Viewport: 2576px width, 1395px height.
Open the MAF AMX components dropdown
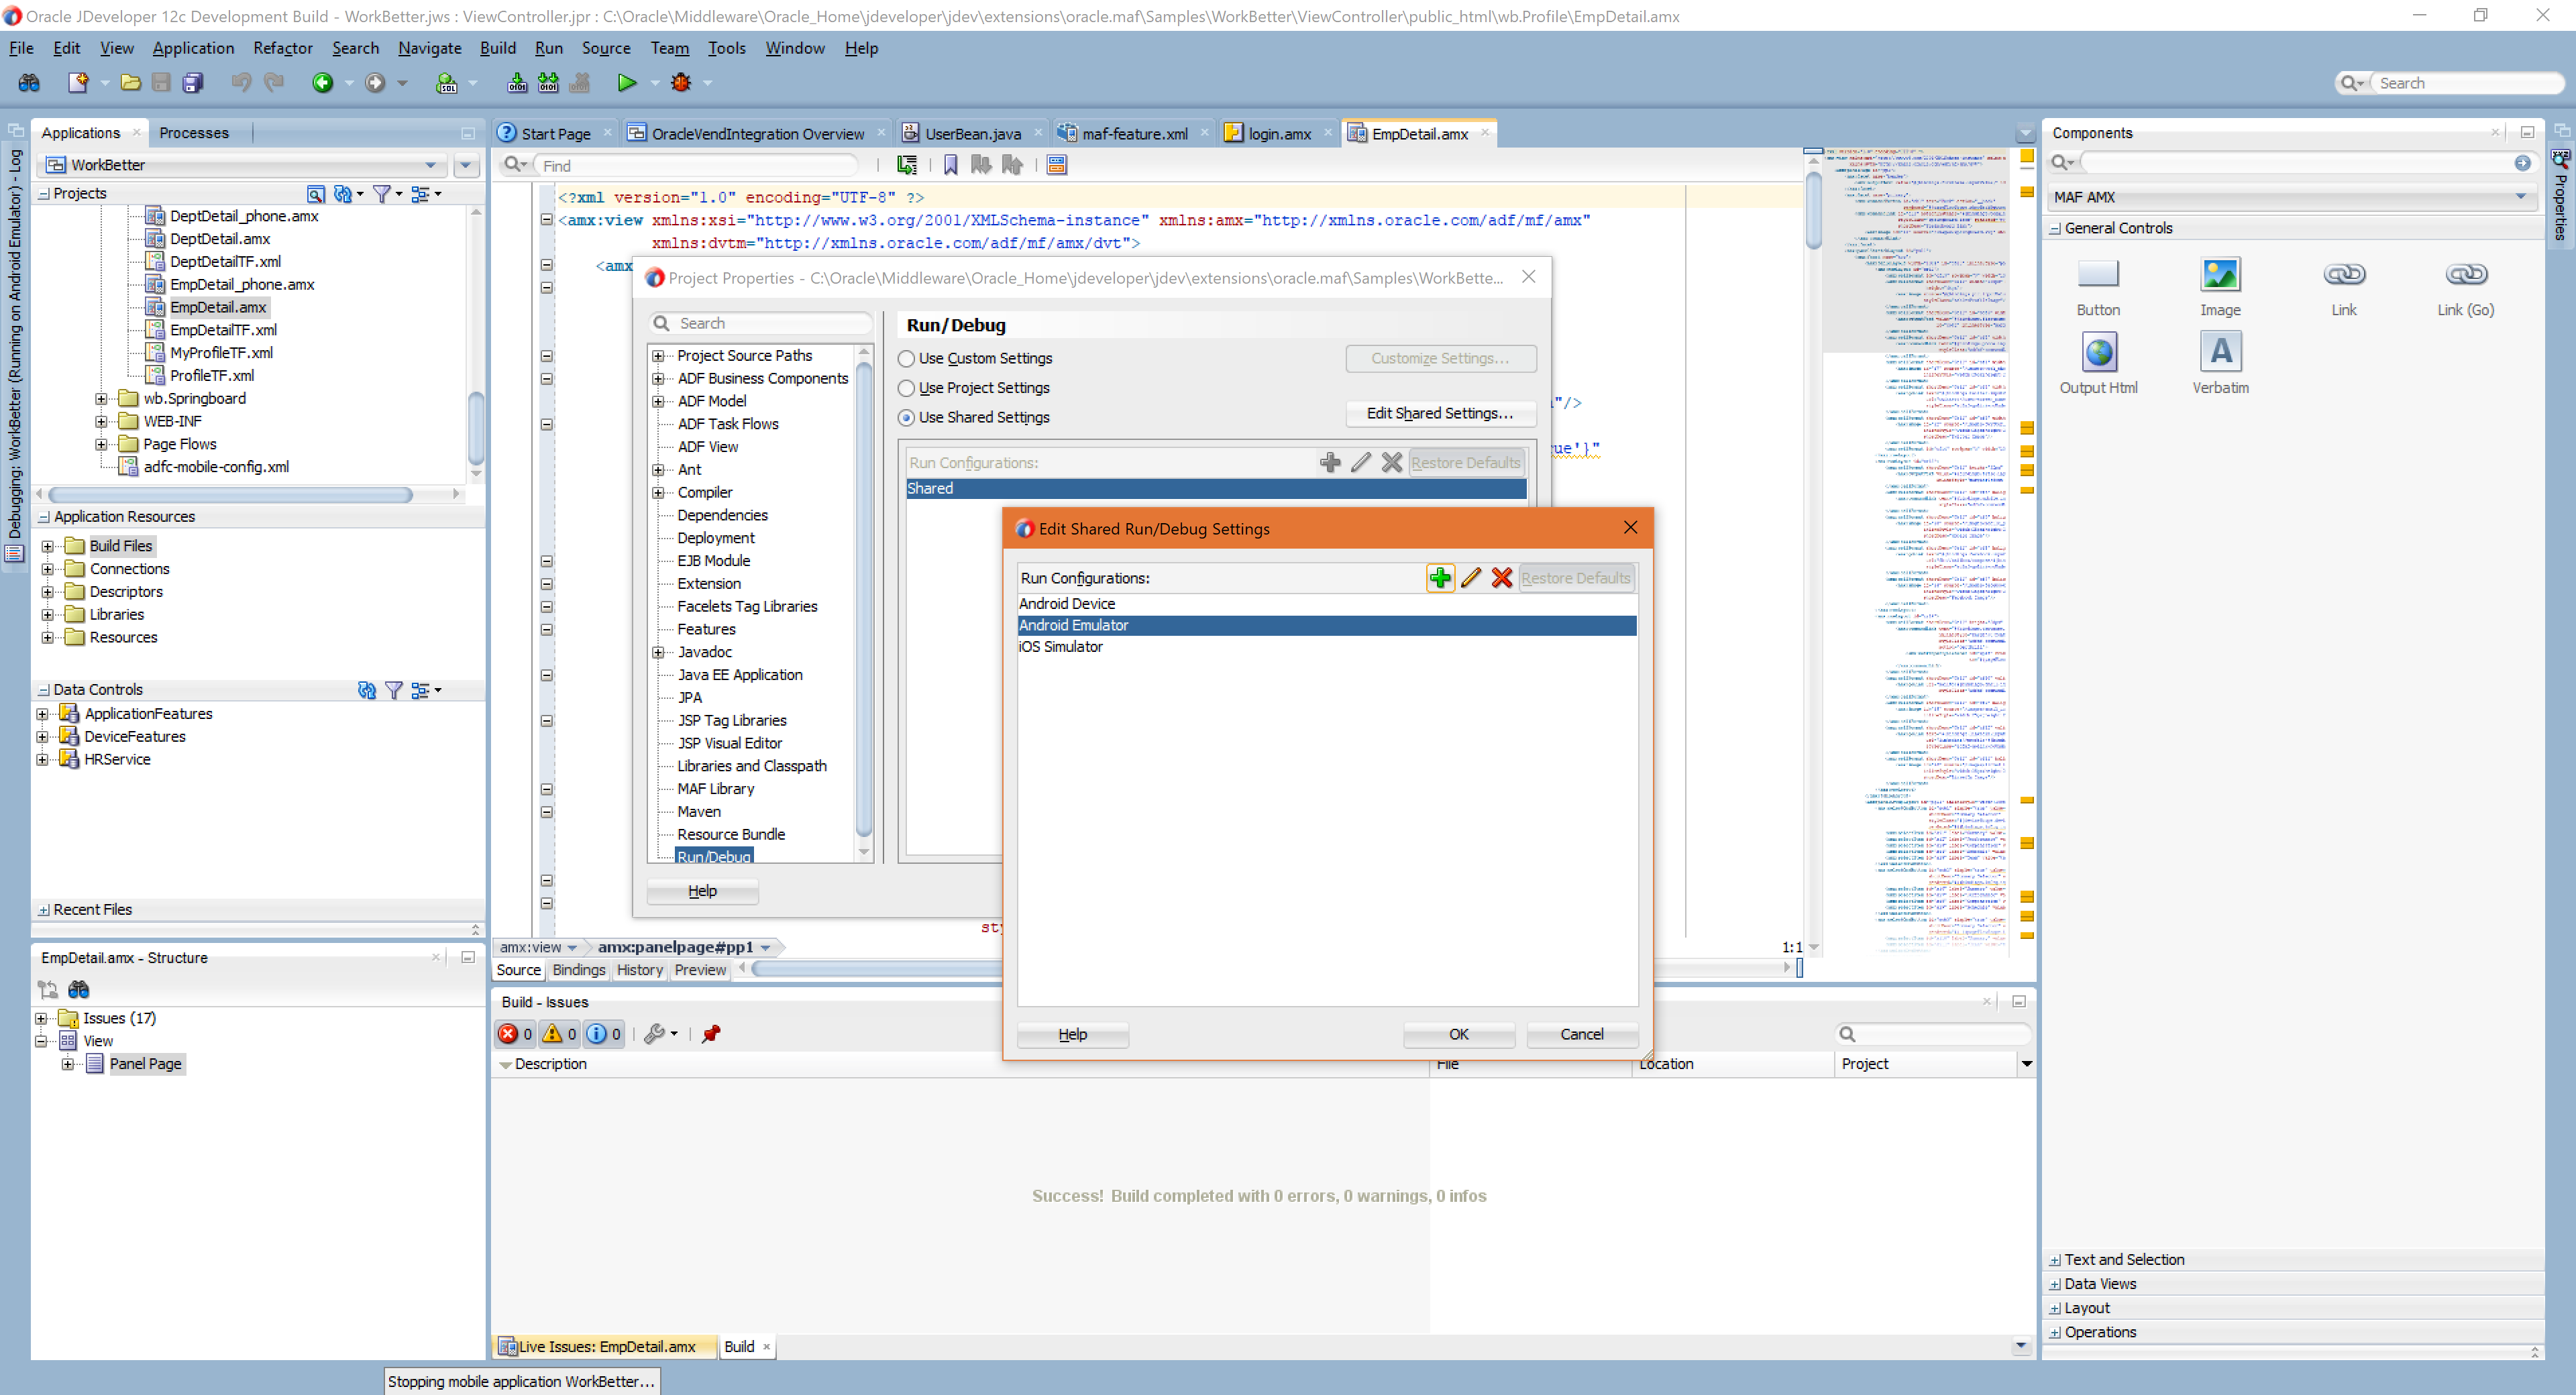[2519, 197]
